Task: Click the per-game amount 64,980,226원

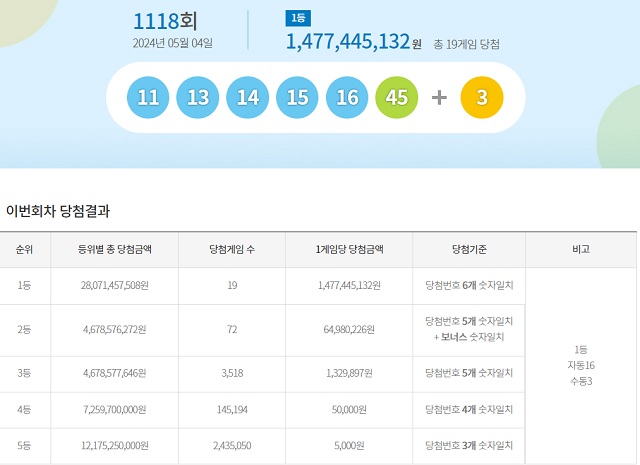Action: 349,329
